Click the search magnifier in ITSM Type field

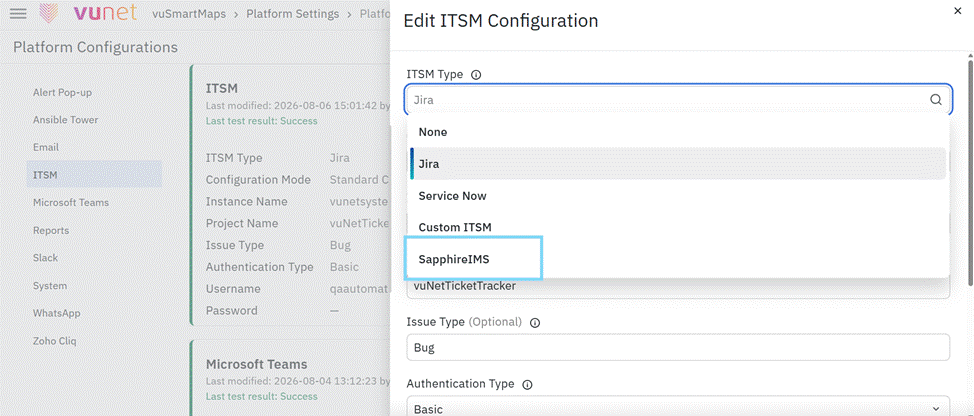(x=935, y=99)
